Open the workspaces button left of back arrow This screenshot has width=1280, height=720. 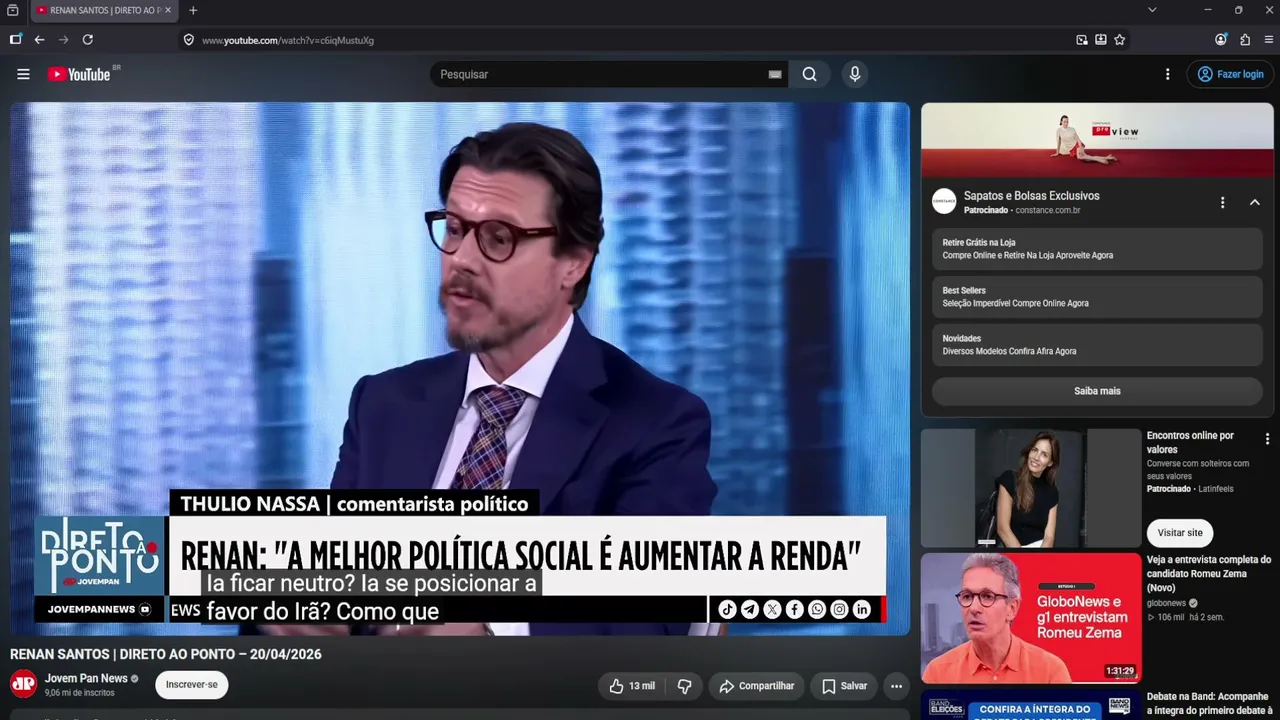pyautogui.click(x=15, y=40)
